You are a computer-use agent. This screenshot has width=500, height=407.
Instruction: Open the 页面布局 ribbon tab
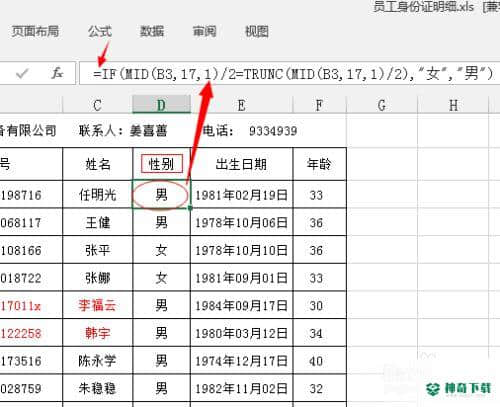pyautogui.click(x=35, y=31)
